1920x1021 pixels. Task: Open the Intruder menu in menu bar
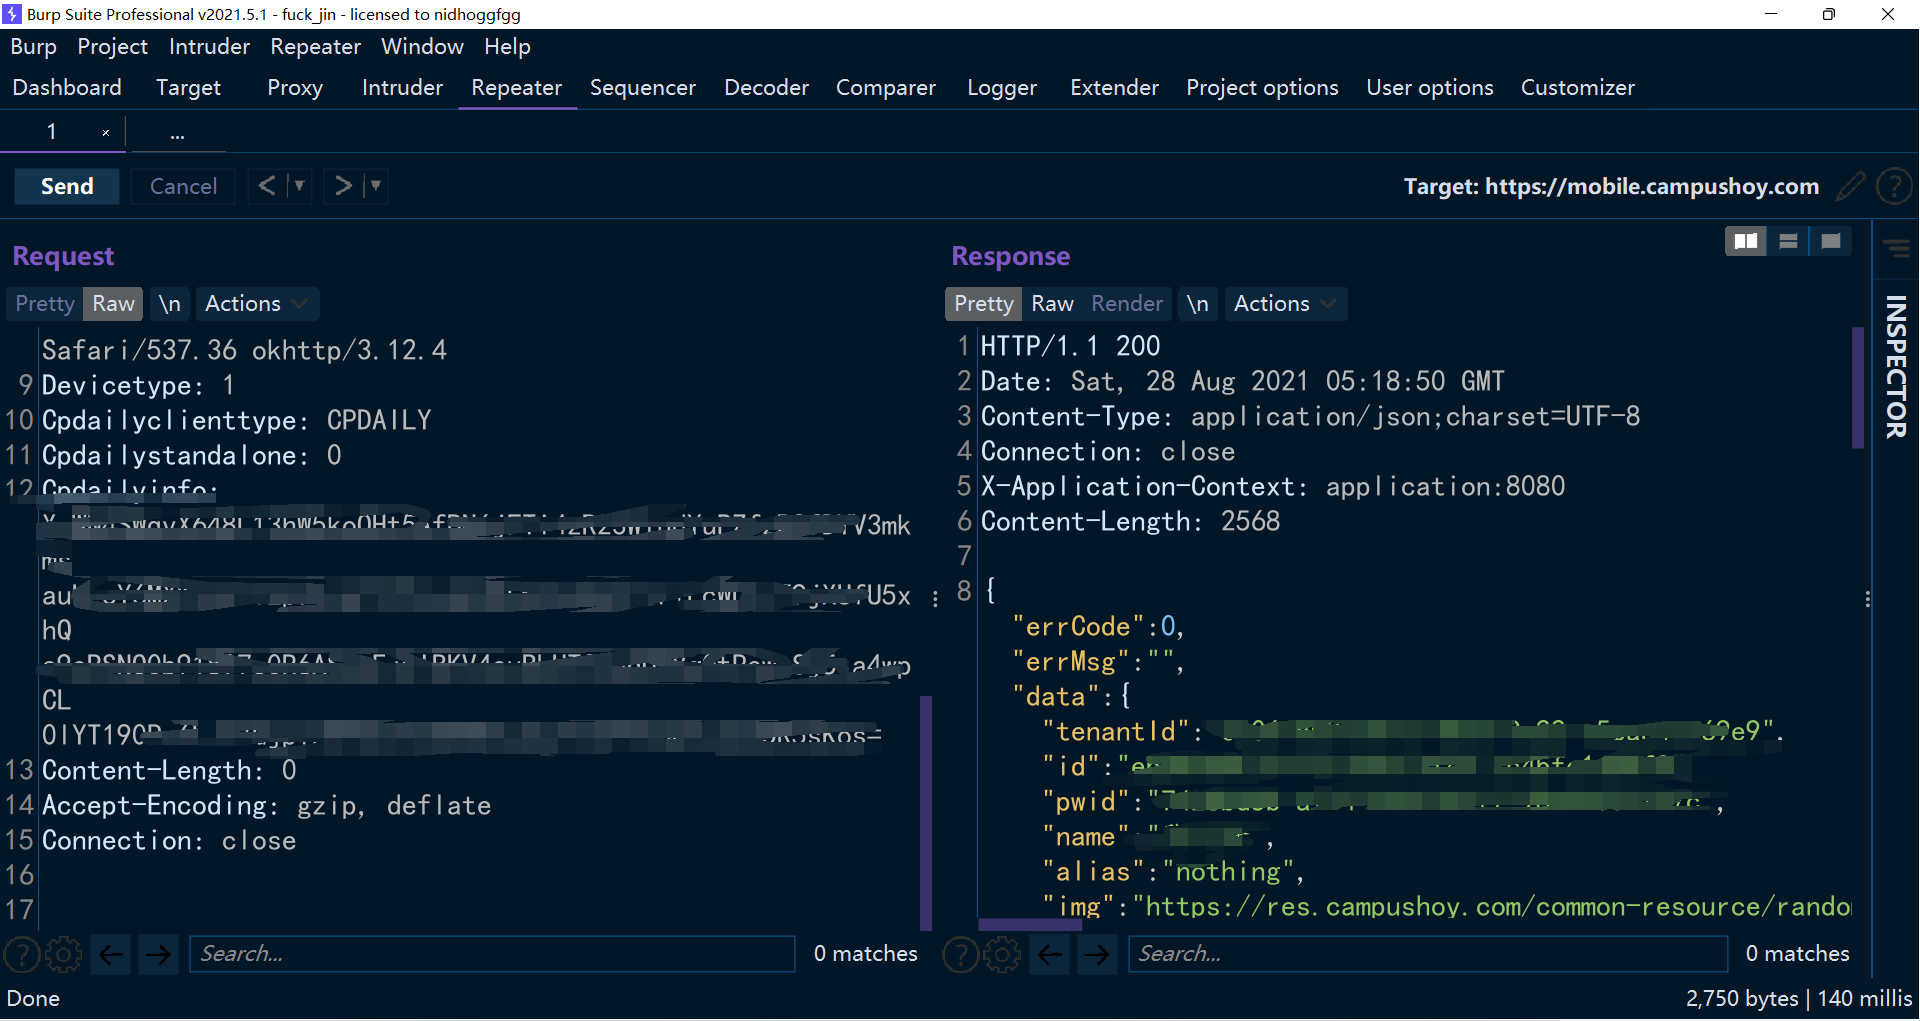[209, 47]
